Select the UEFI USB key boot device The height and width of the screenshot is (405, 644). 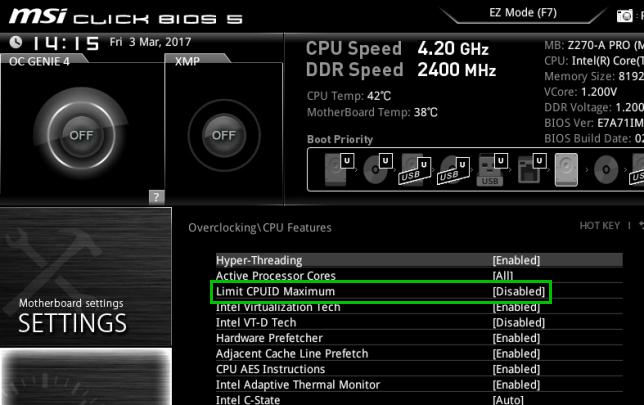point(492,170)
